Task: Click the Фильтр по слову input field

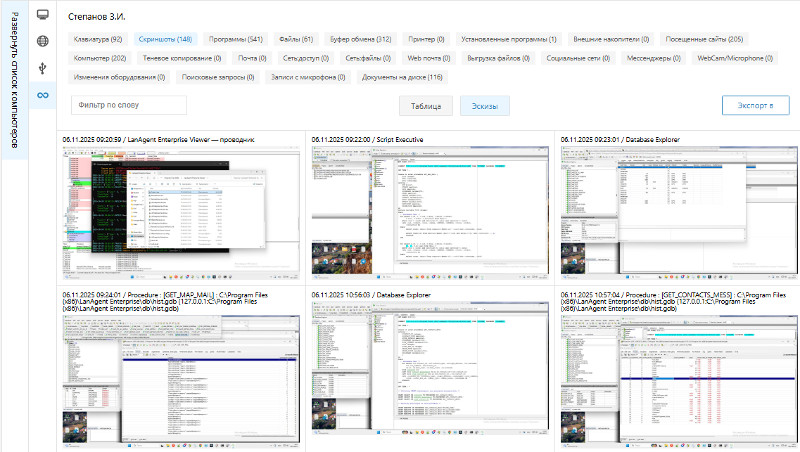Action: point(129,105)
